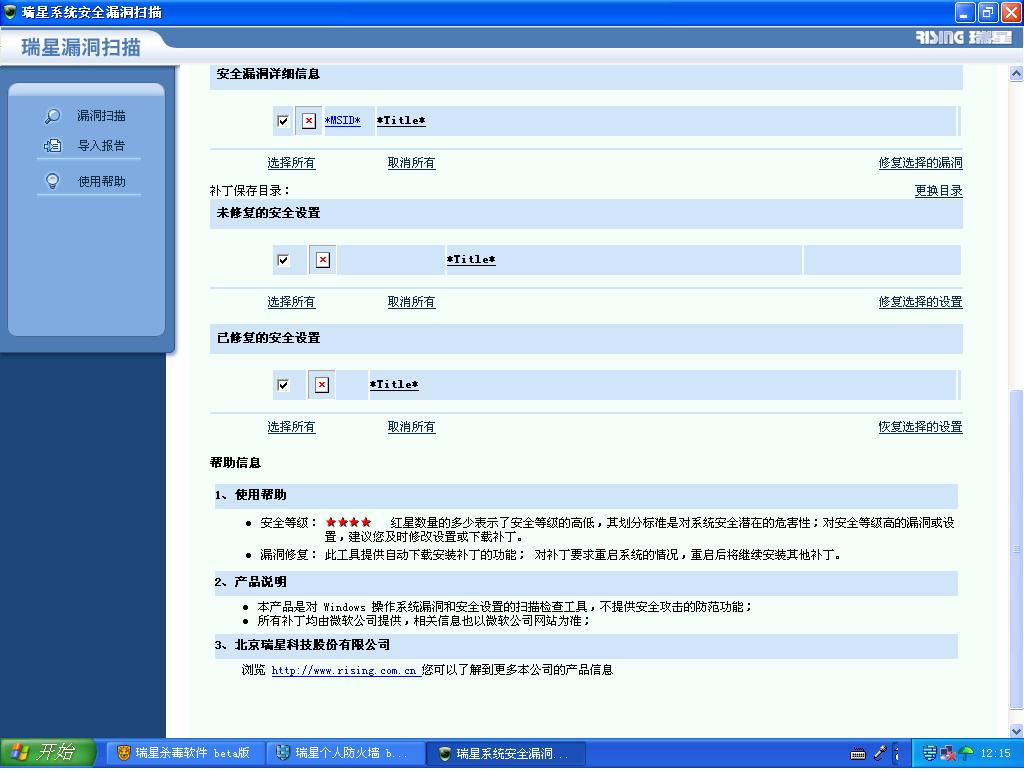Screen dimensions: 1024x772
Task: Open the 开始 Start button
Action: pos(48,753)
